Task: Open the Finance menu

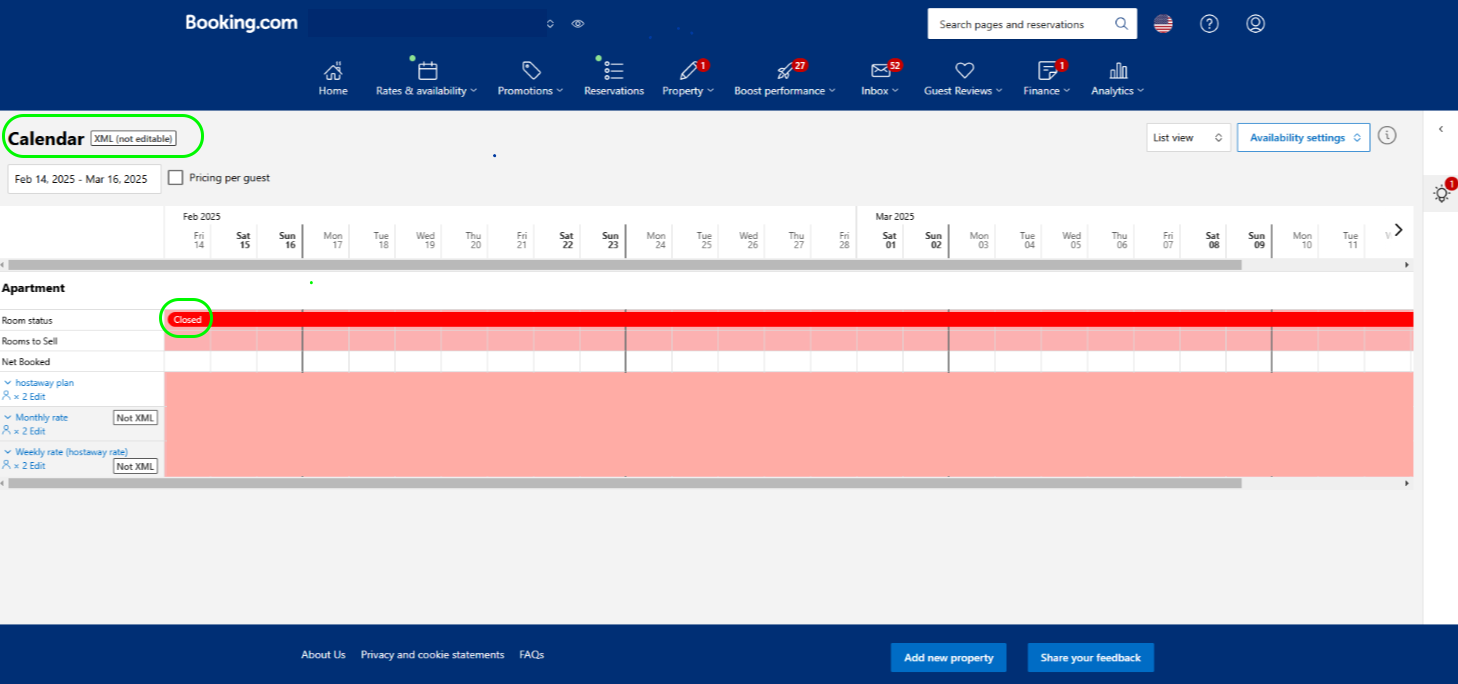Action: click(1047, 90)
